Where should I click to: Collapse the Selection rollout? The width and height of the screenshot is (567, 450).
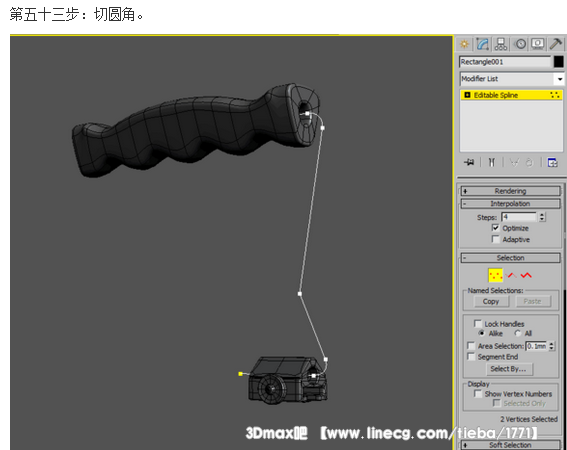510,258
